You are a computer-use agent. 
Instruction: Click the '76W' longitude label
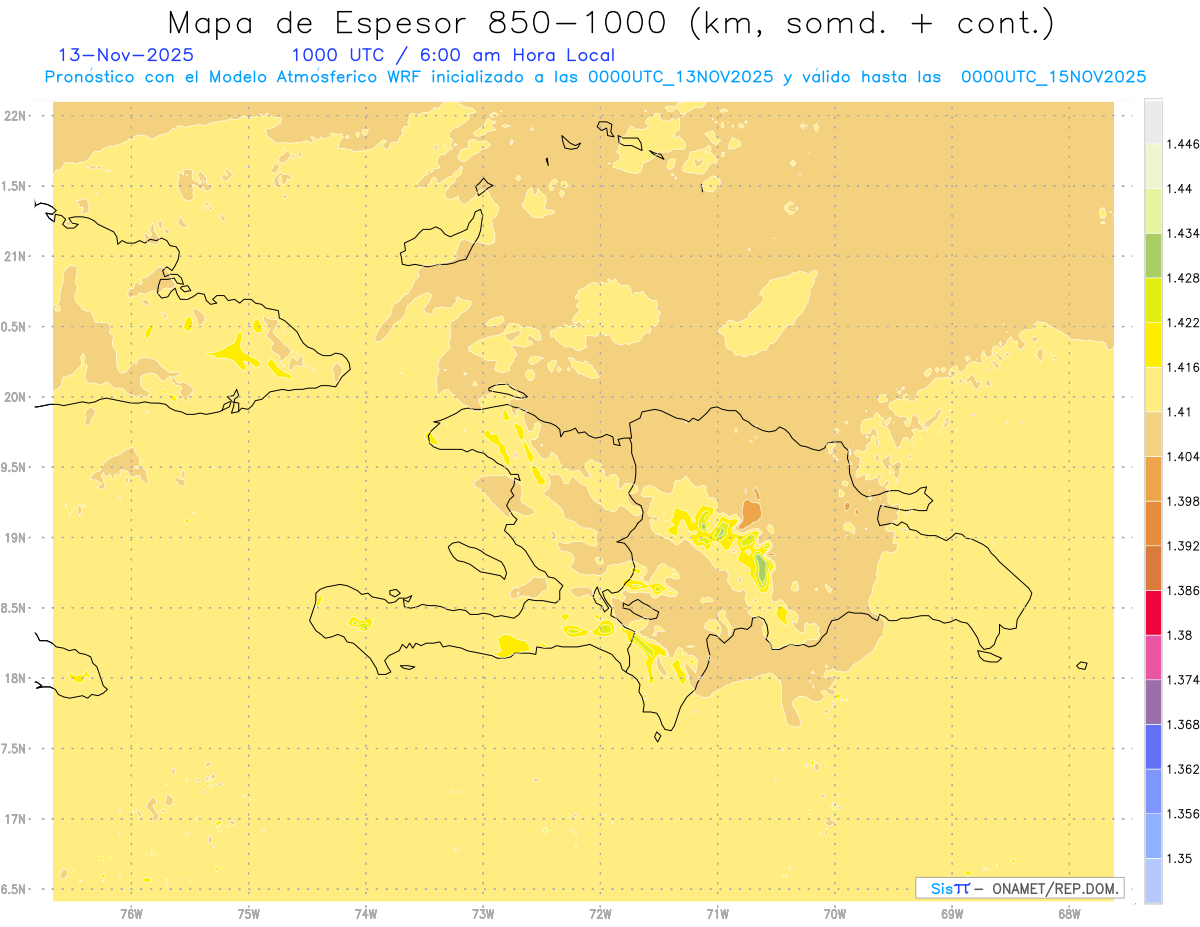tap(131, 914)
